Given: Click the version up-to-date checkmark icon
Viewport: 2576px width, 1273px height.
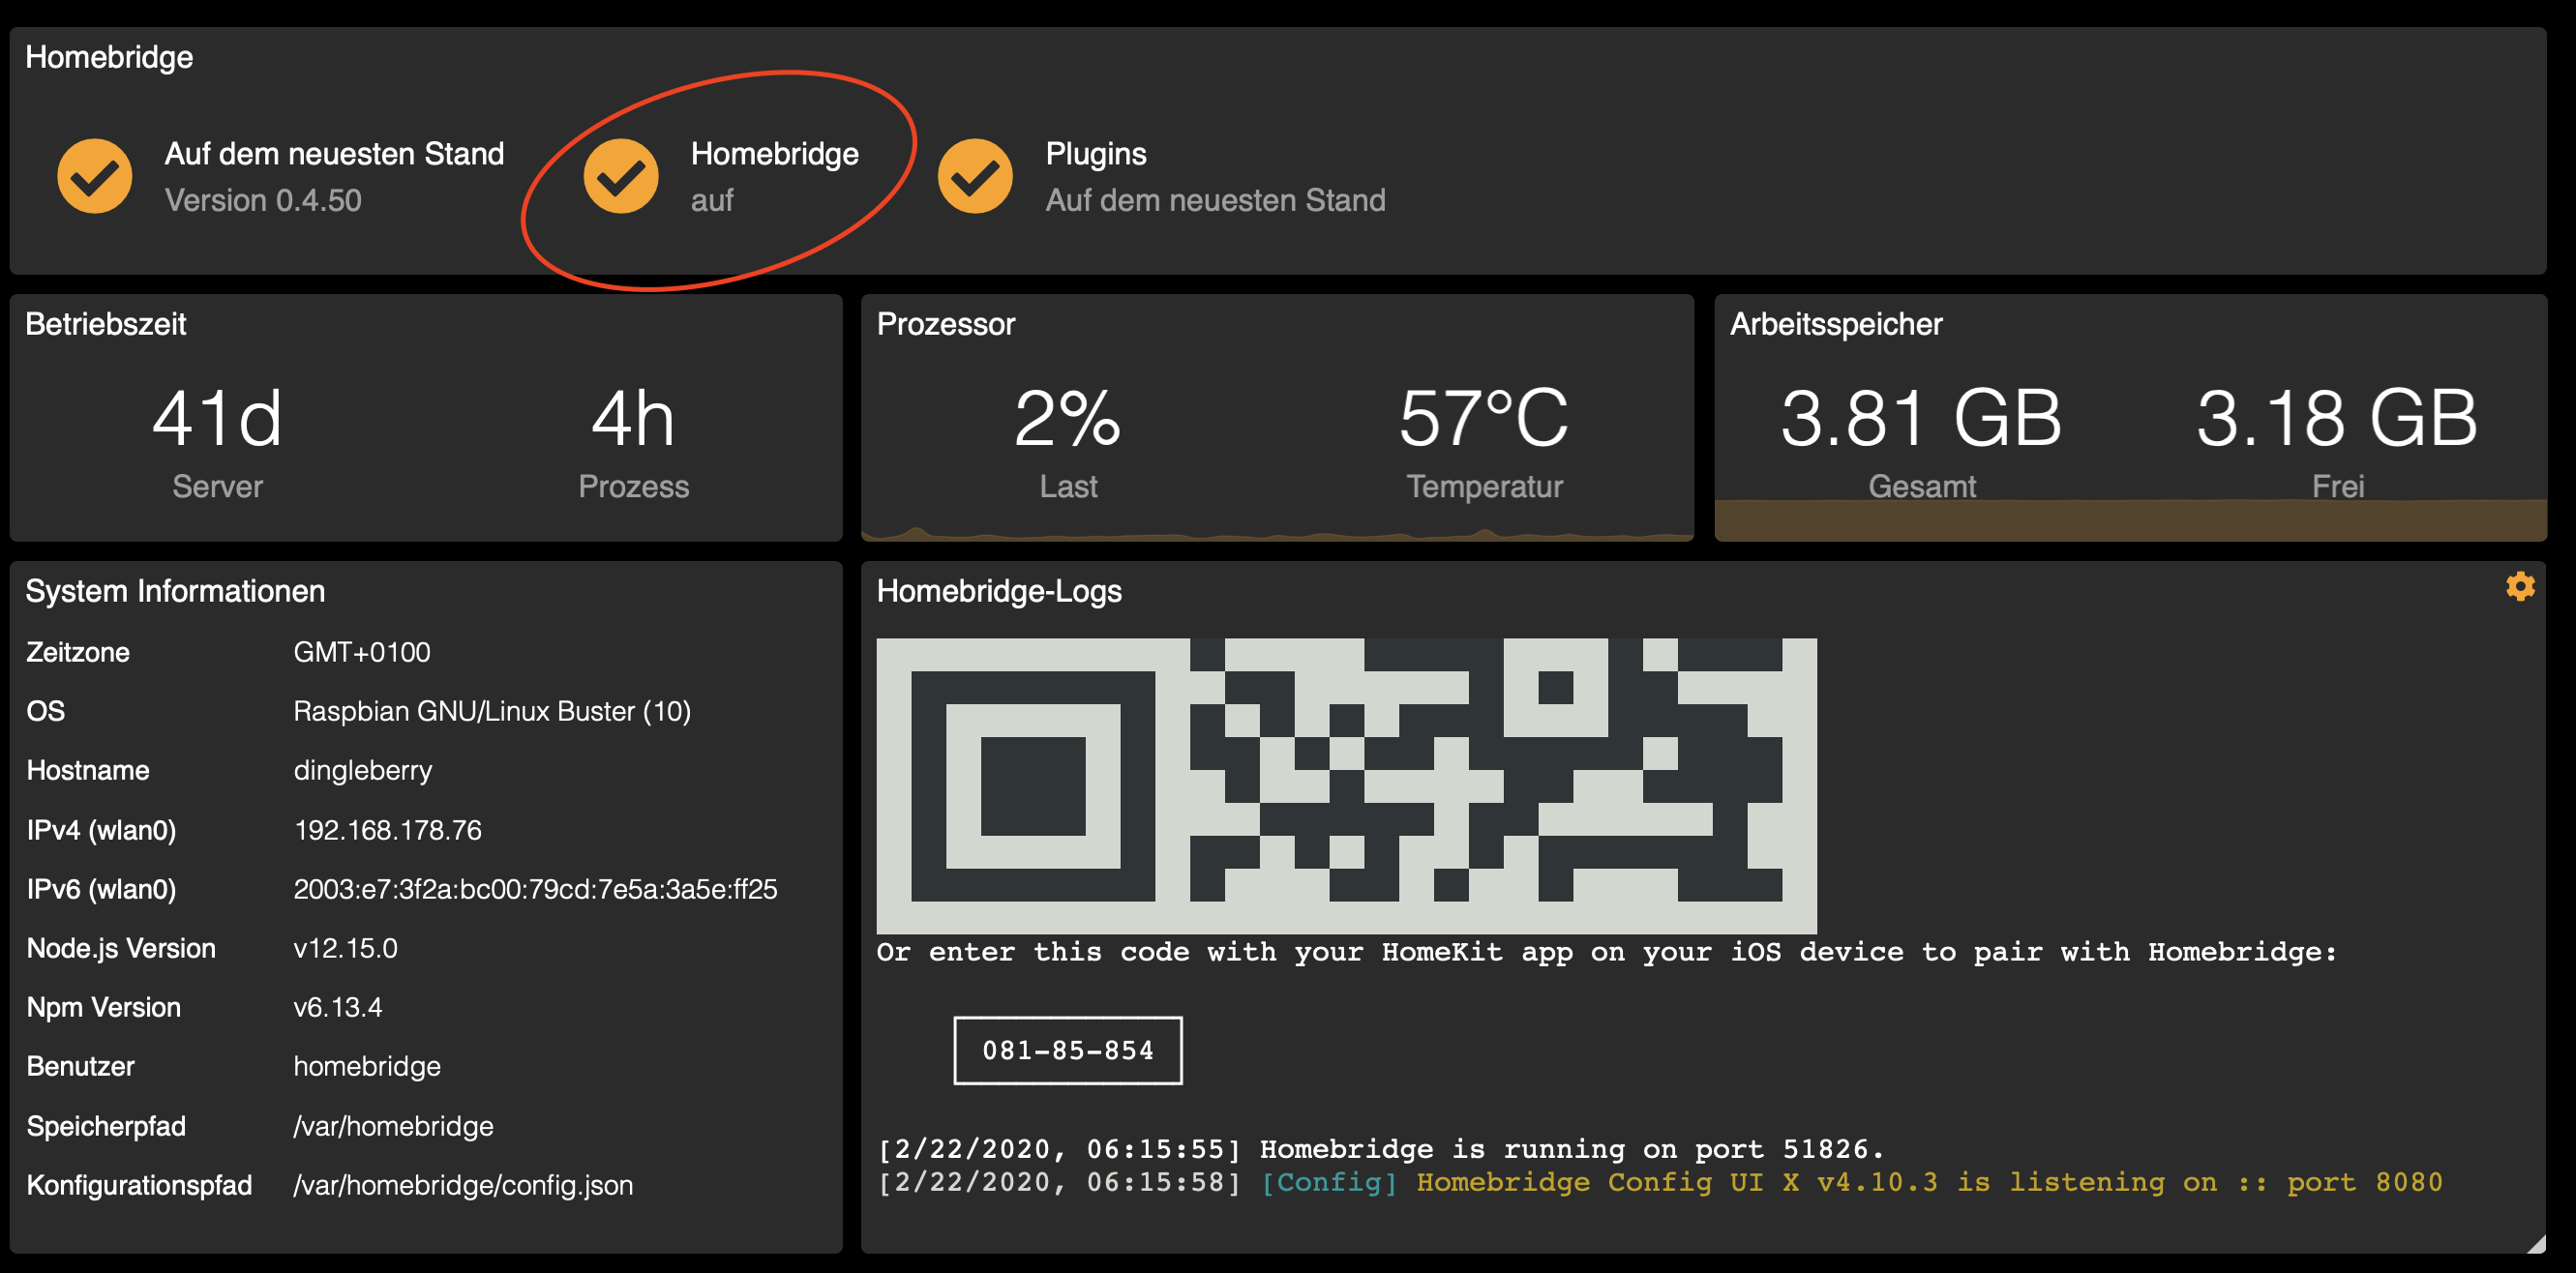Looking at the screenshot, I should pyautogui.click(x=94, y=176).
